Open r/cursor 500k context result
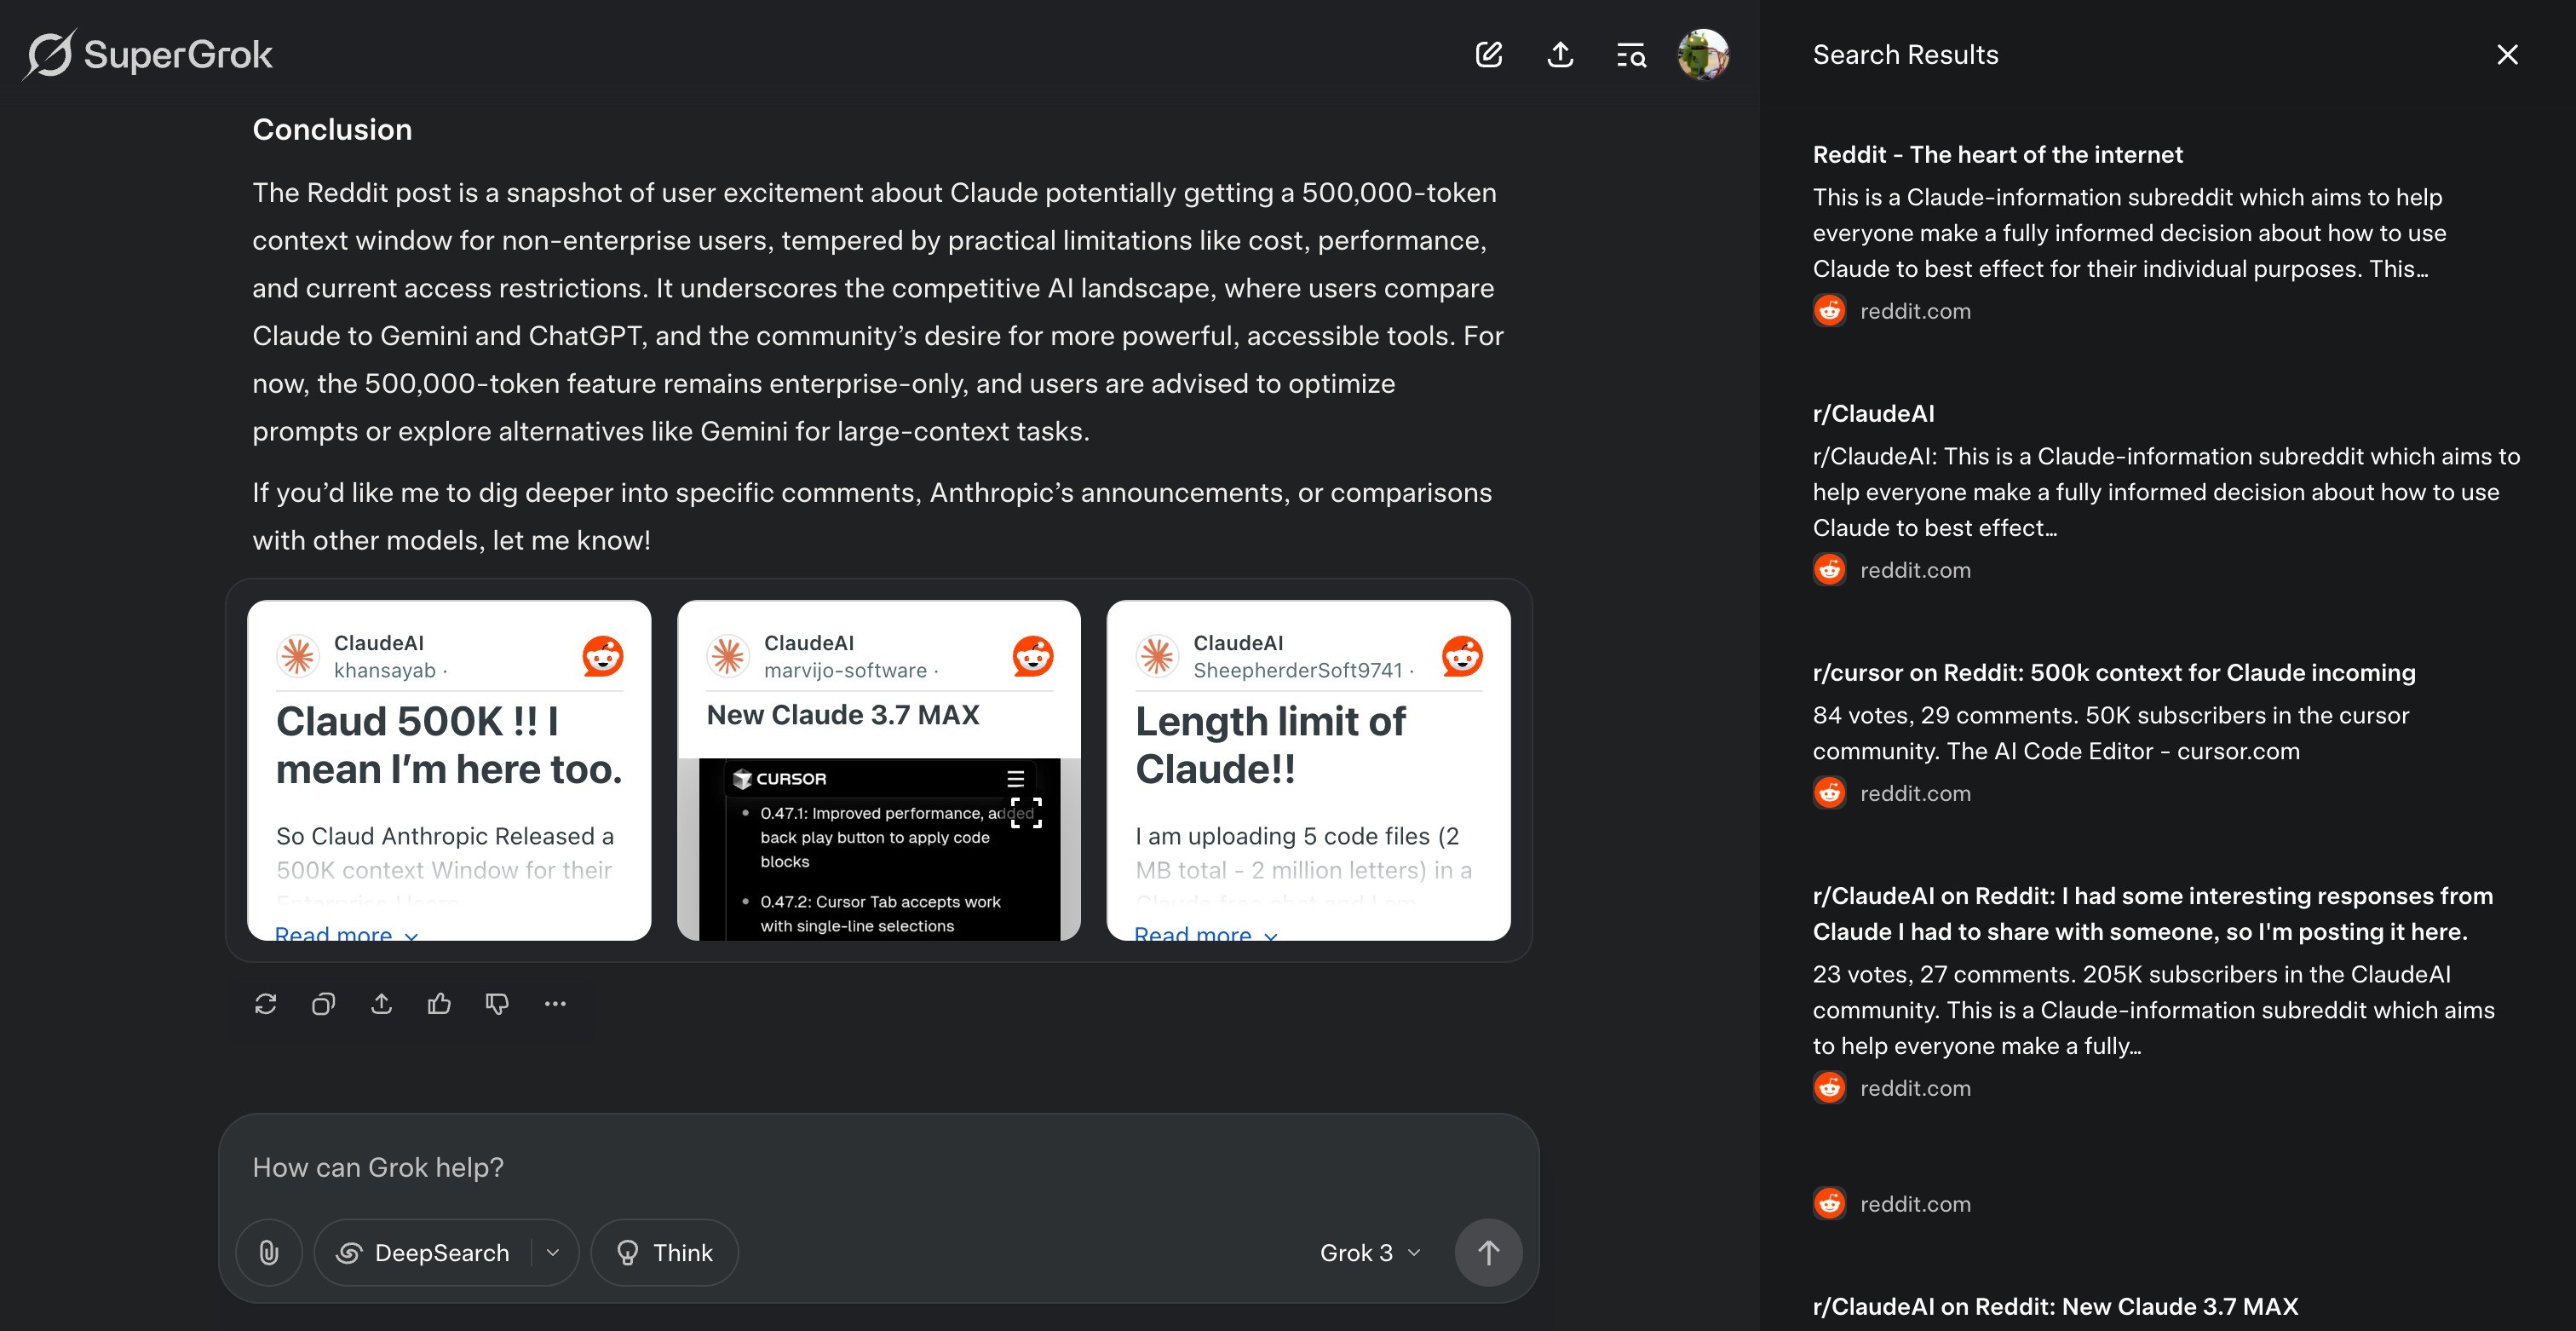The image size is (2576, 1331). coord(2114,672)
